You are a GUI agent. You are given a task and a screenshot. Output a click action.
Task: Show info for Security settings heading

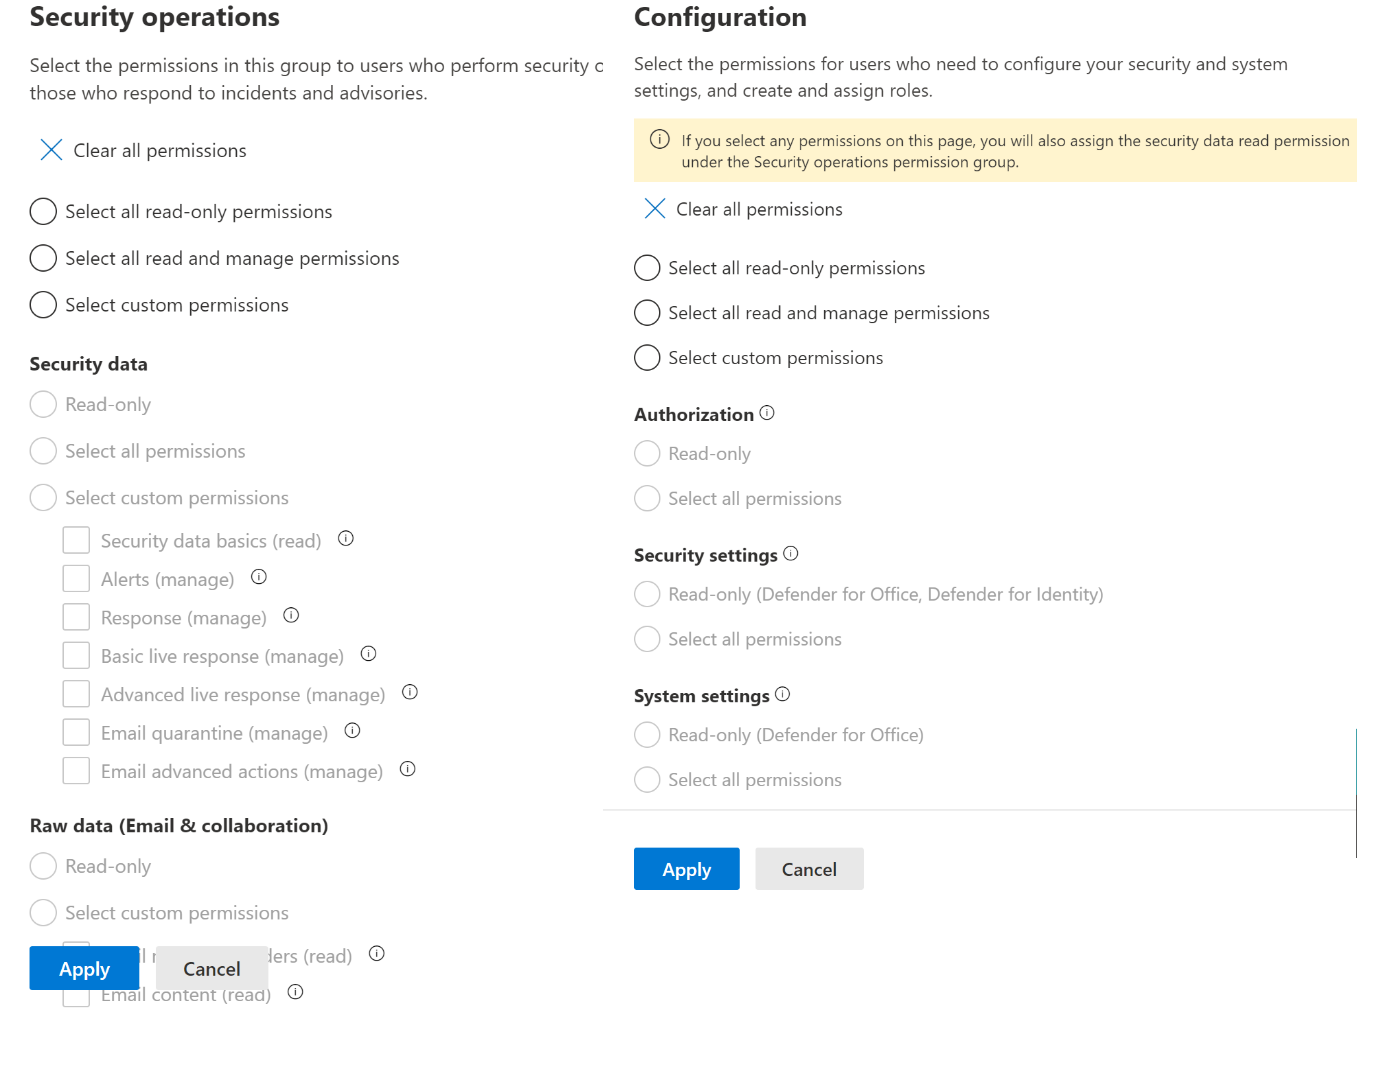791,554
